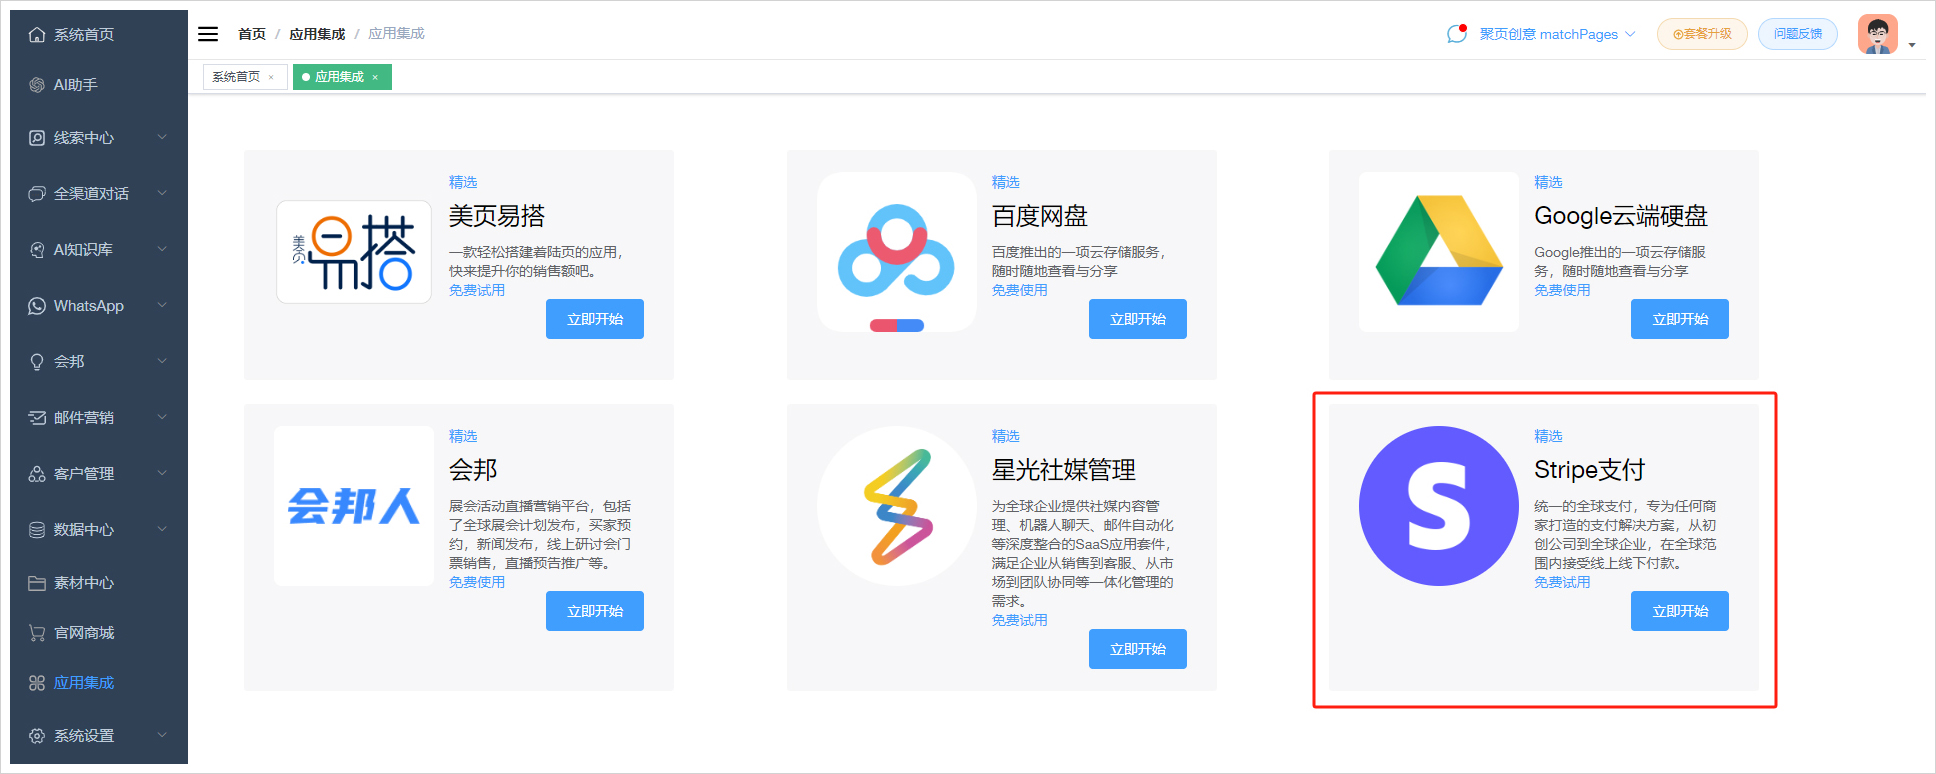Click the Google云端硬盘 card title
1936x774 pixels.
[1621, 216]
